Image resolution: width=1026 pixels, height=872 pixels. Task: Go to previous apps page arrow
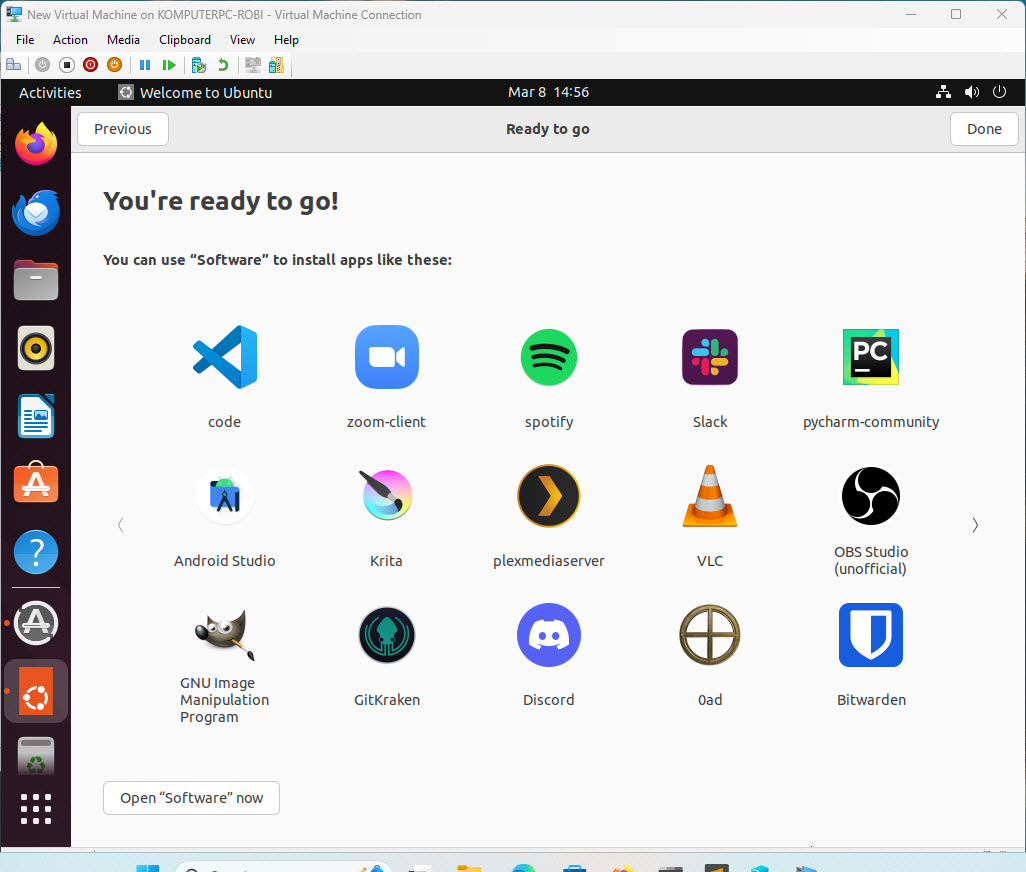tap(121, 525)
